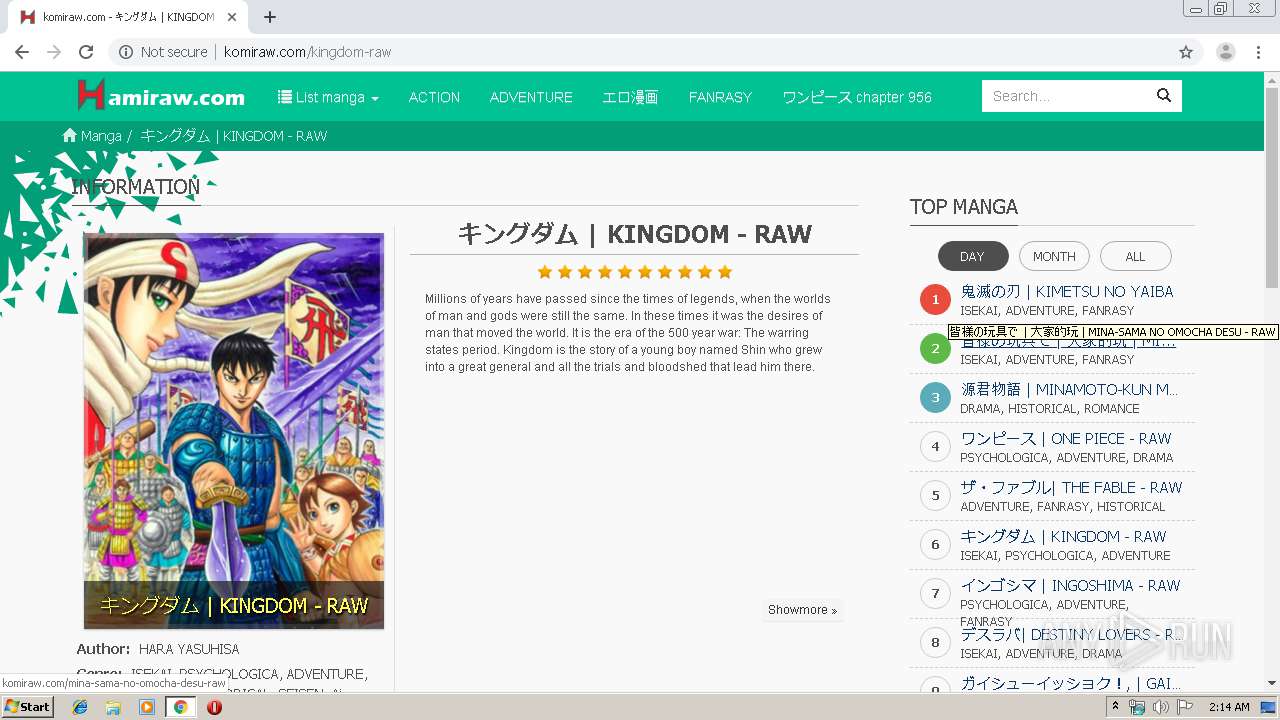Image resolution: width=1280 pixels, height=720 pixels.
Task: Click the Kingdom manga cover image
Action: click(234, 431)
